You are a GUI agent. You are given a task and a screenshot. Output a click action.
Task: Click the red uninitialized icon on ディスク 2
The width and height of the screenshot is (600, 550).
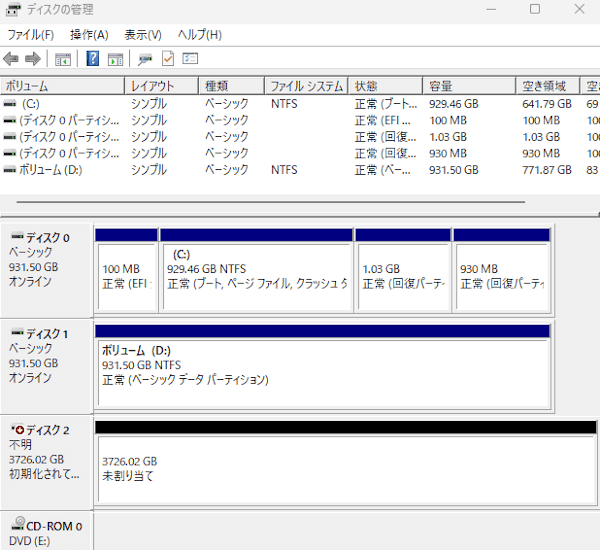pos(18,429)
